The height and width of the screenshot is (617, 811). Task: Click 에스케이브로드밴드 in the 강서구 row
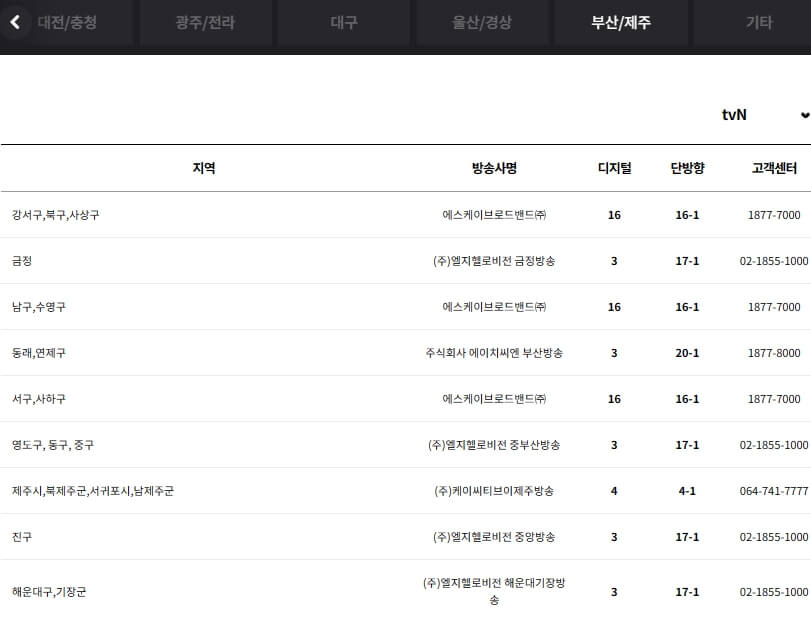(494, 215)
